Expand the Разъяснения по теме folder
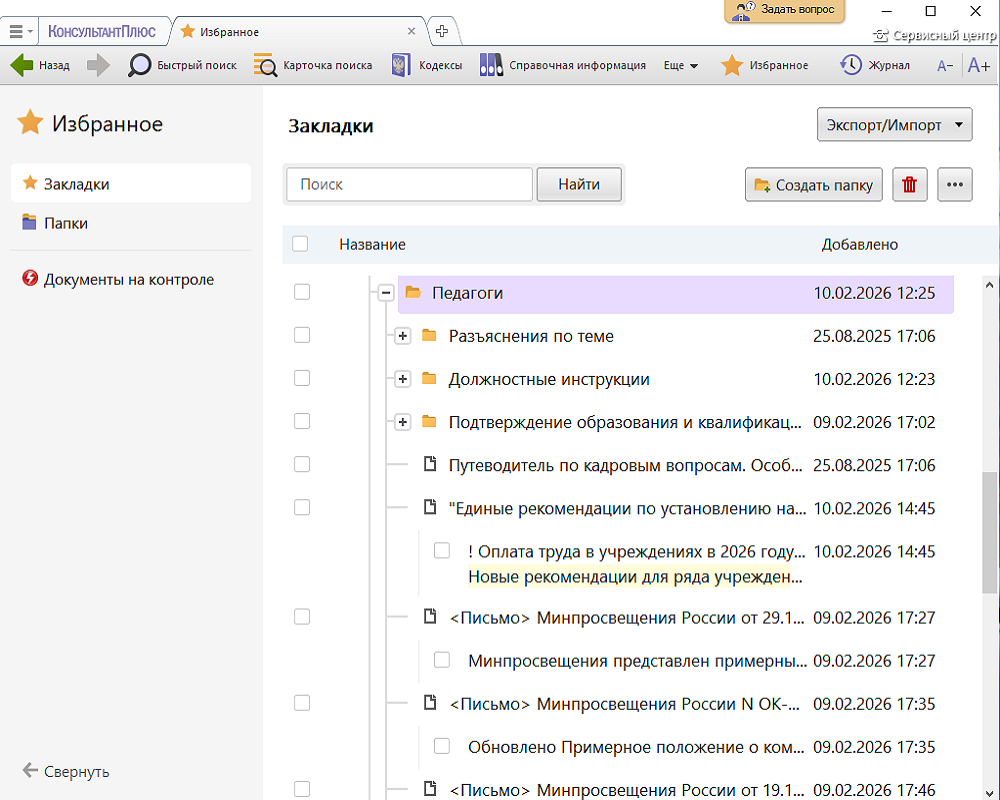 point(403,336)
